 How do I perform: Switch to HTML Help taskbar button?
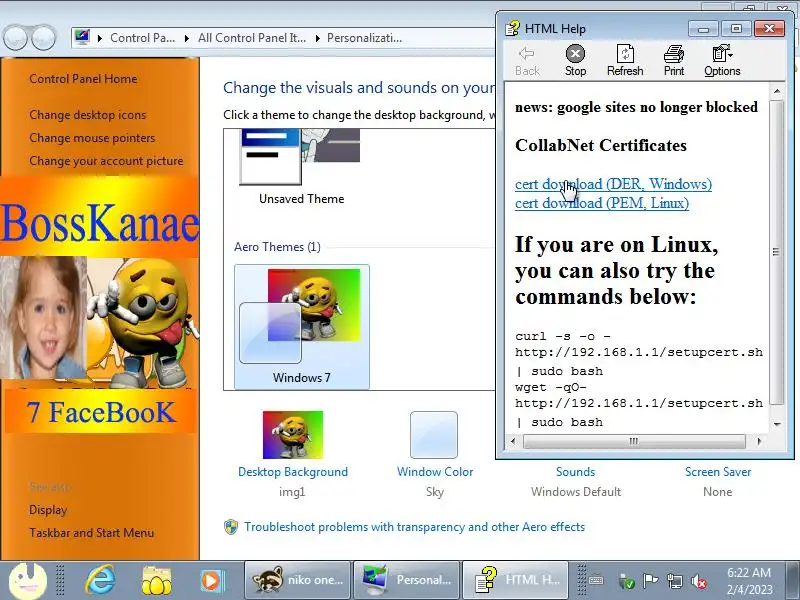click(x=515, y=580)
